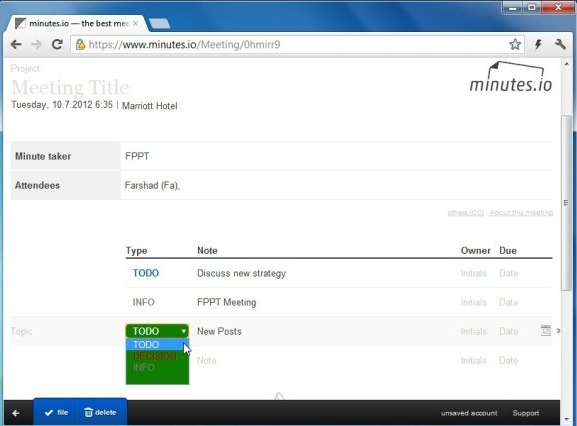Click the minutes.io logo
The image size is (577, 426).
click(x=511, y=77)
